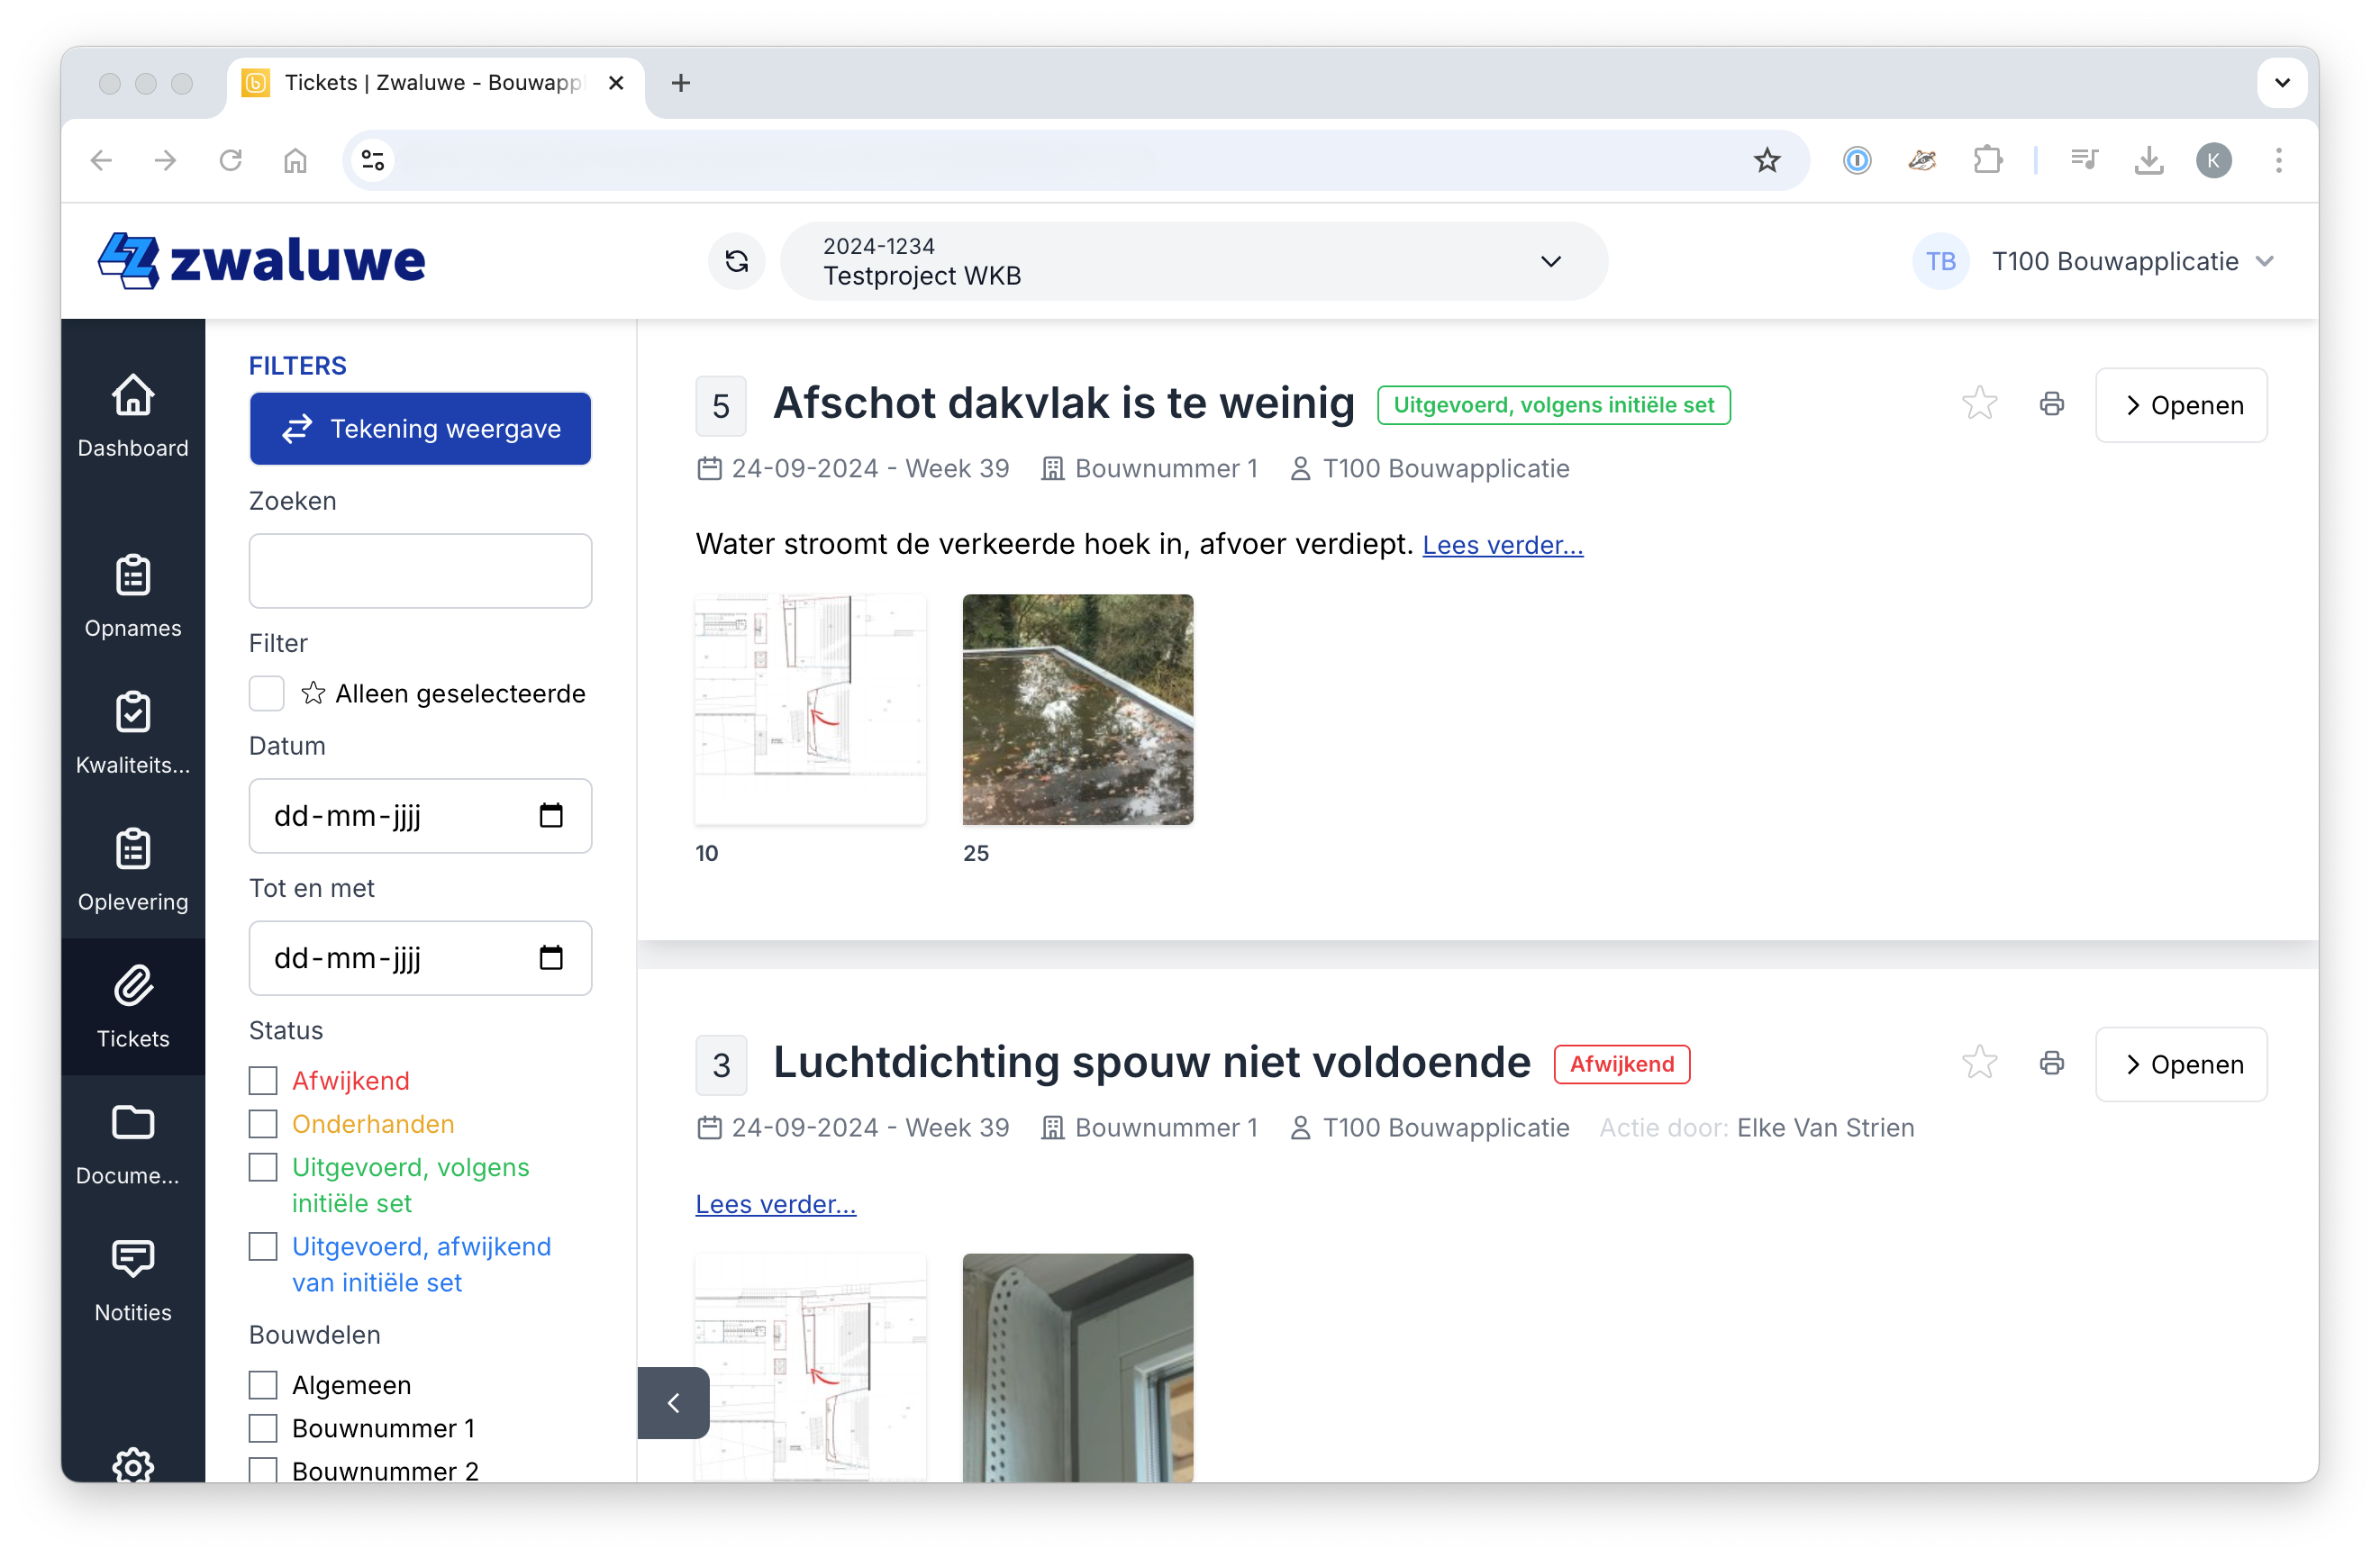The image size is (2380, 1558).
Task: Click the 'Tot en met' date field
Action: (420, 958)
